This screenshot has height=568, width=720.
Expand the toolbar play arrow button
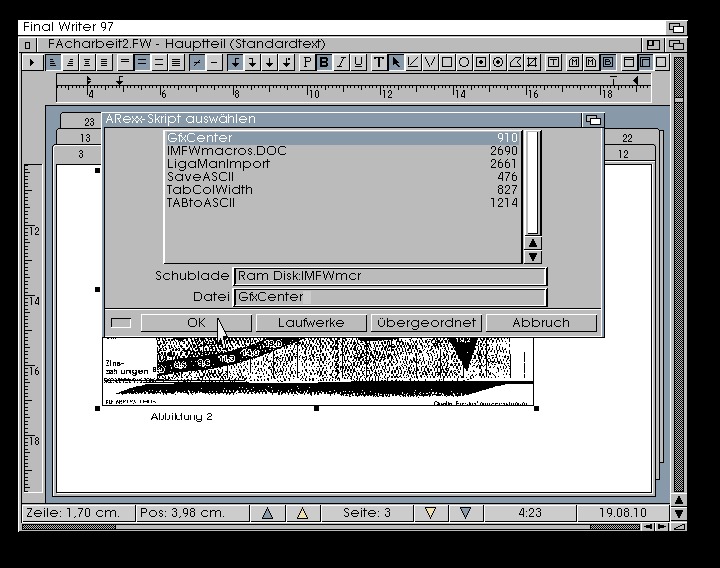(31, 62)
